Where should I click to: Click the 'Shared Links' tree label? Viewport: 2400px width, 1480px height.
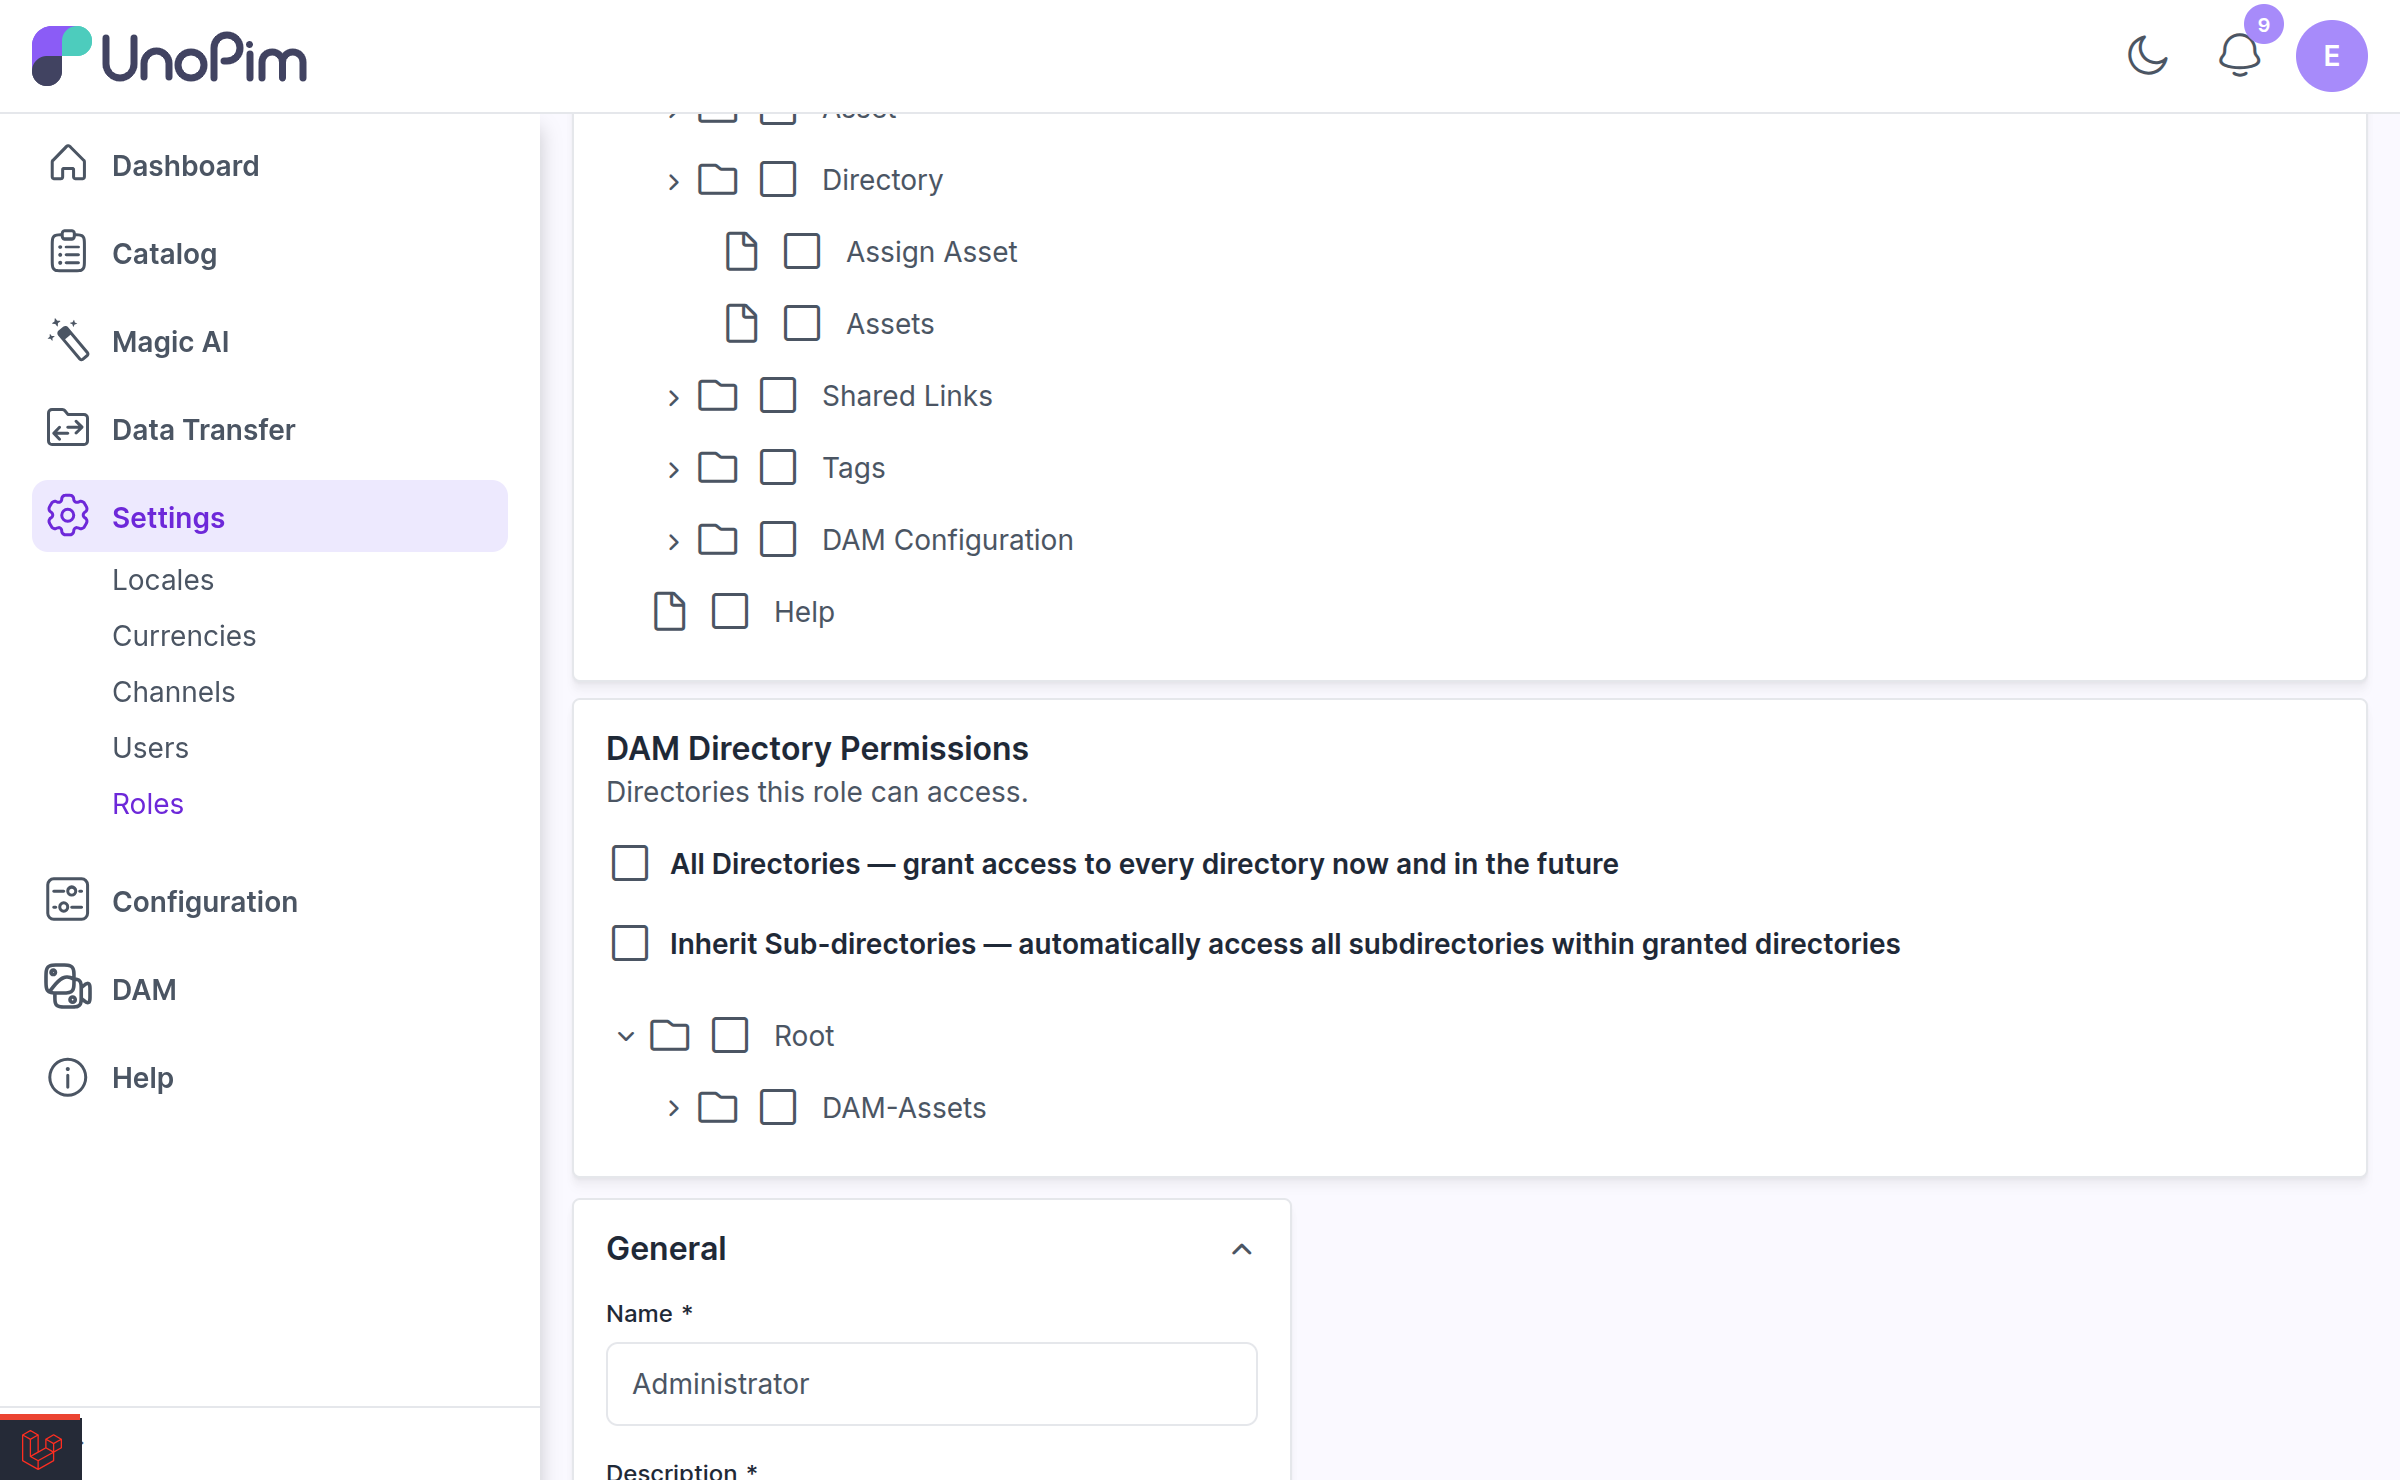click(907, 396)
